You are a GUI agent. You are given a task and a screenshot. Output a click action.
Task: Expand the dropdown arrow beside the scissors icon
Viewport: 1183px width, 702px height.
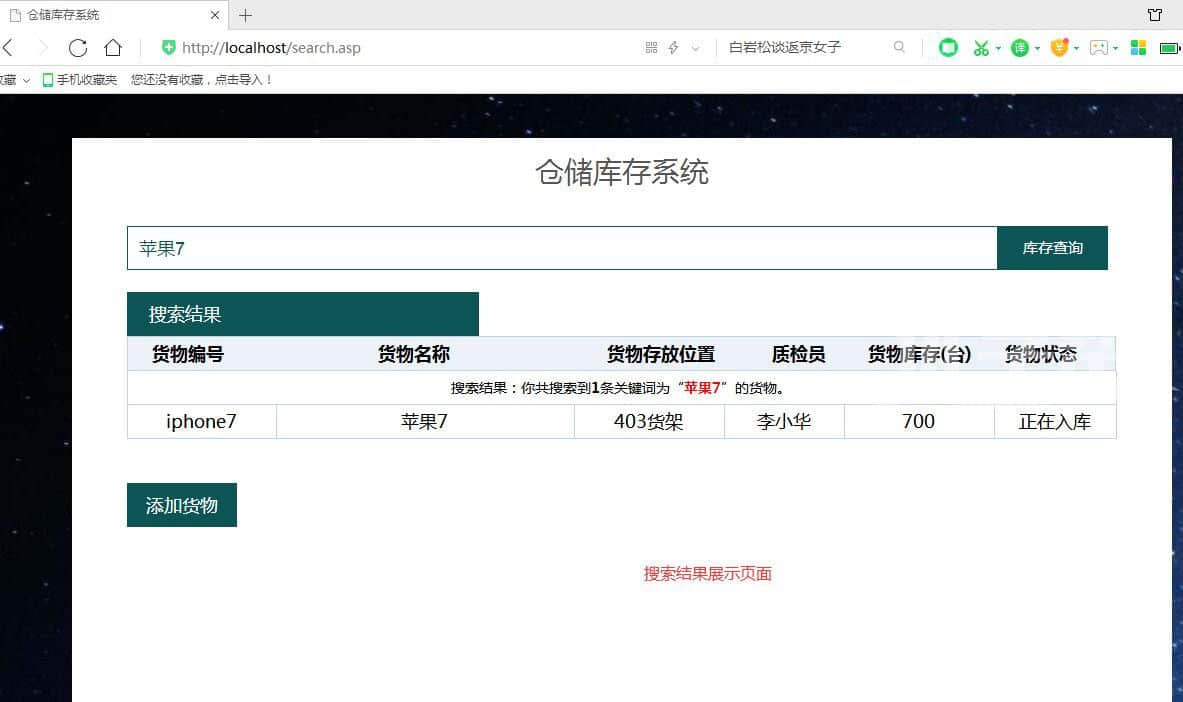point(998,48)
